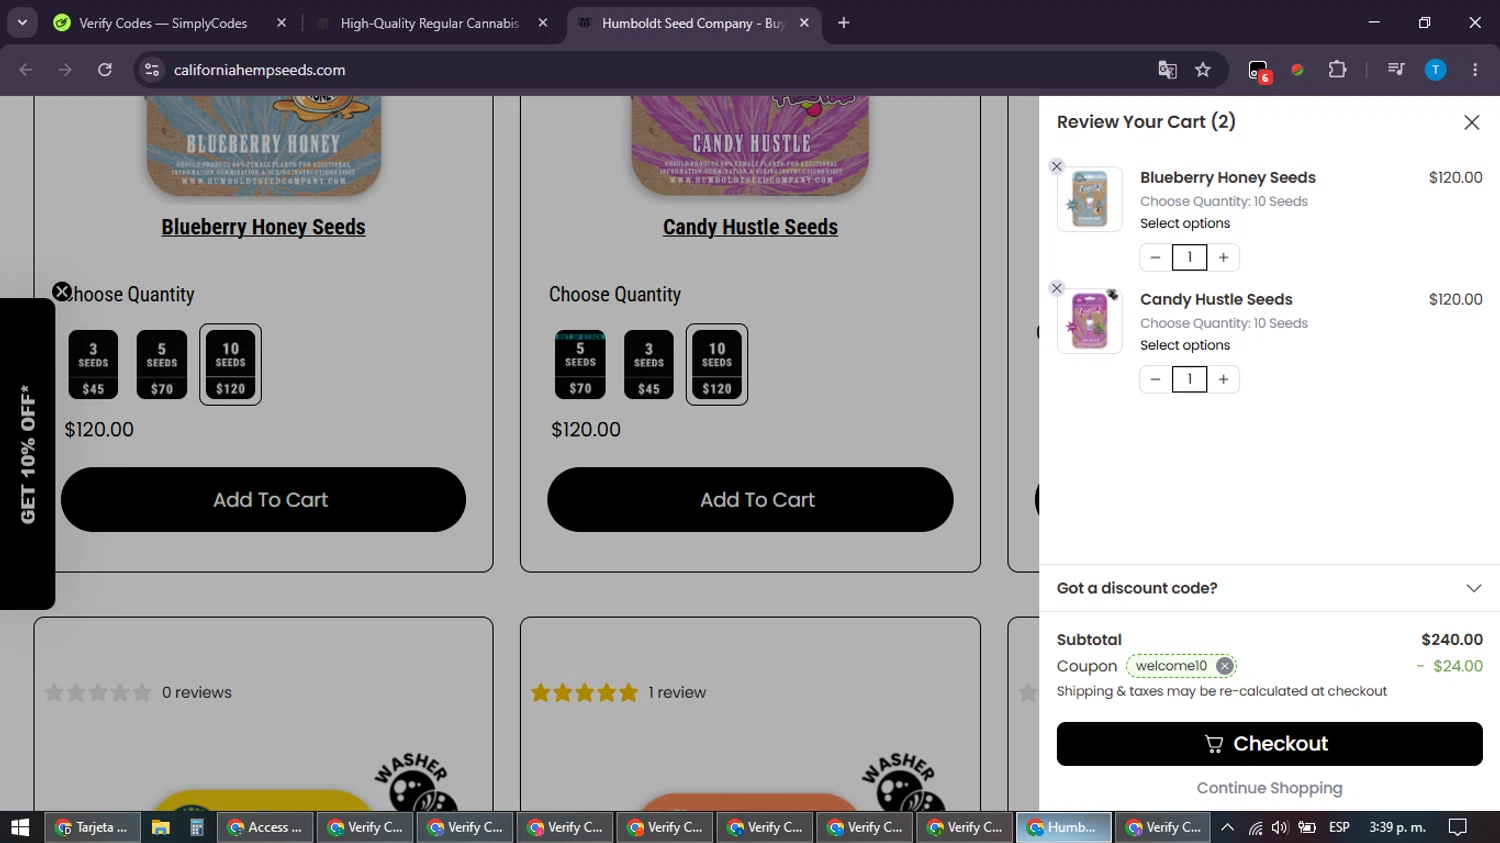Click Select options under Candy Hustle Seeds
The height and width of the screenshot is (843, 1500).
click(x=1185, y=346)
